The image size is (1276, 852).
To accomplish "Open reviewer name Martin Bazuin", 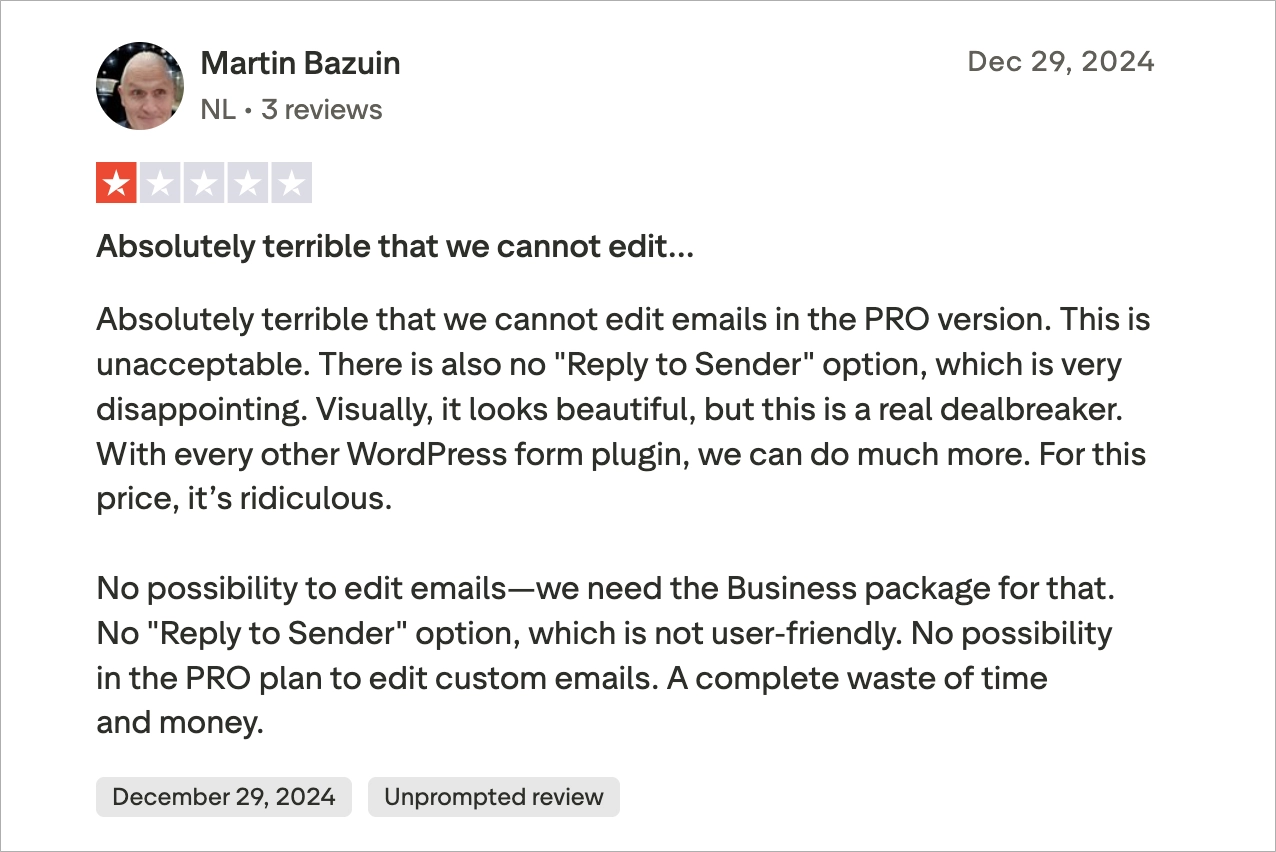I will (300, 64).
